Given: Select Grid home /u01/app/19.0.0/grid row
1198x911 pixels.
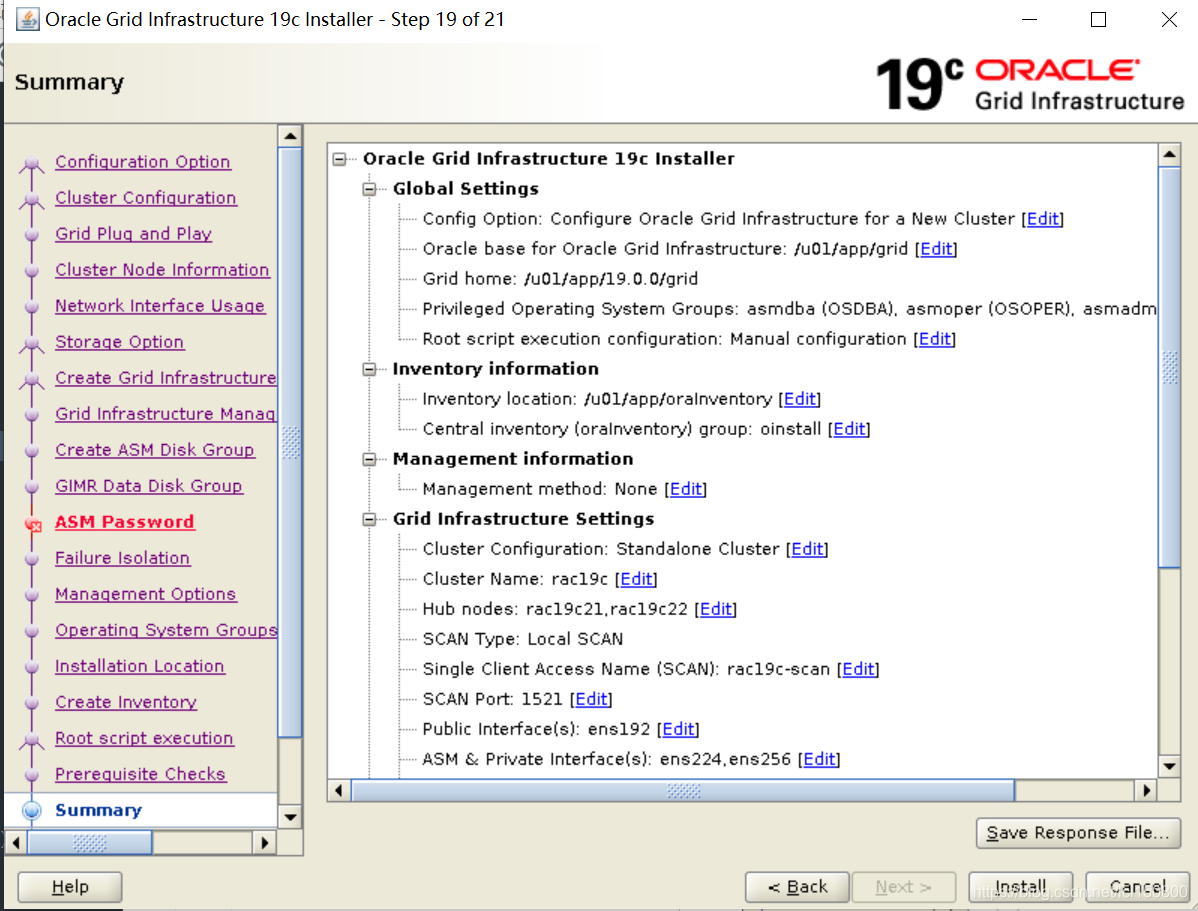Looking at the screenshot, I should (x=560, y=279).
